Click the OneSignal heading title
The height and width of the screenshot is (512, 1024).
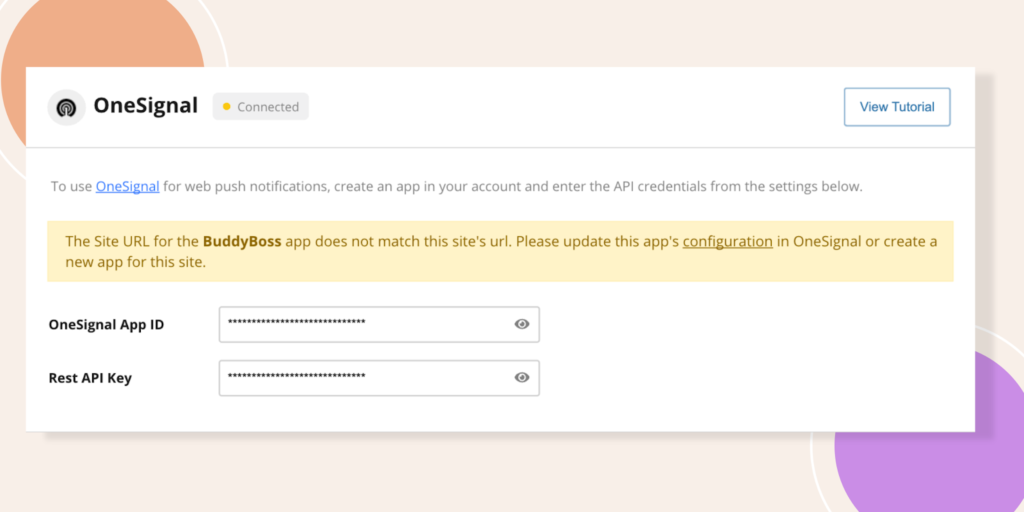(146, 106)
